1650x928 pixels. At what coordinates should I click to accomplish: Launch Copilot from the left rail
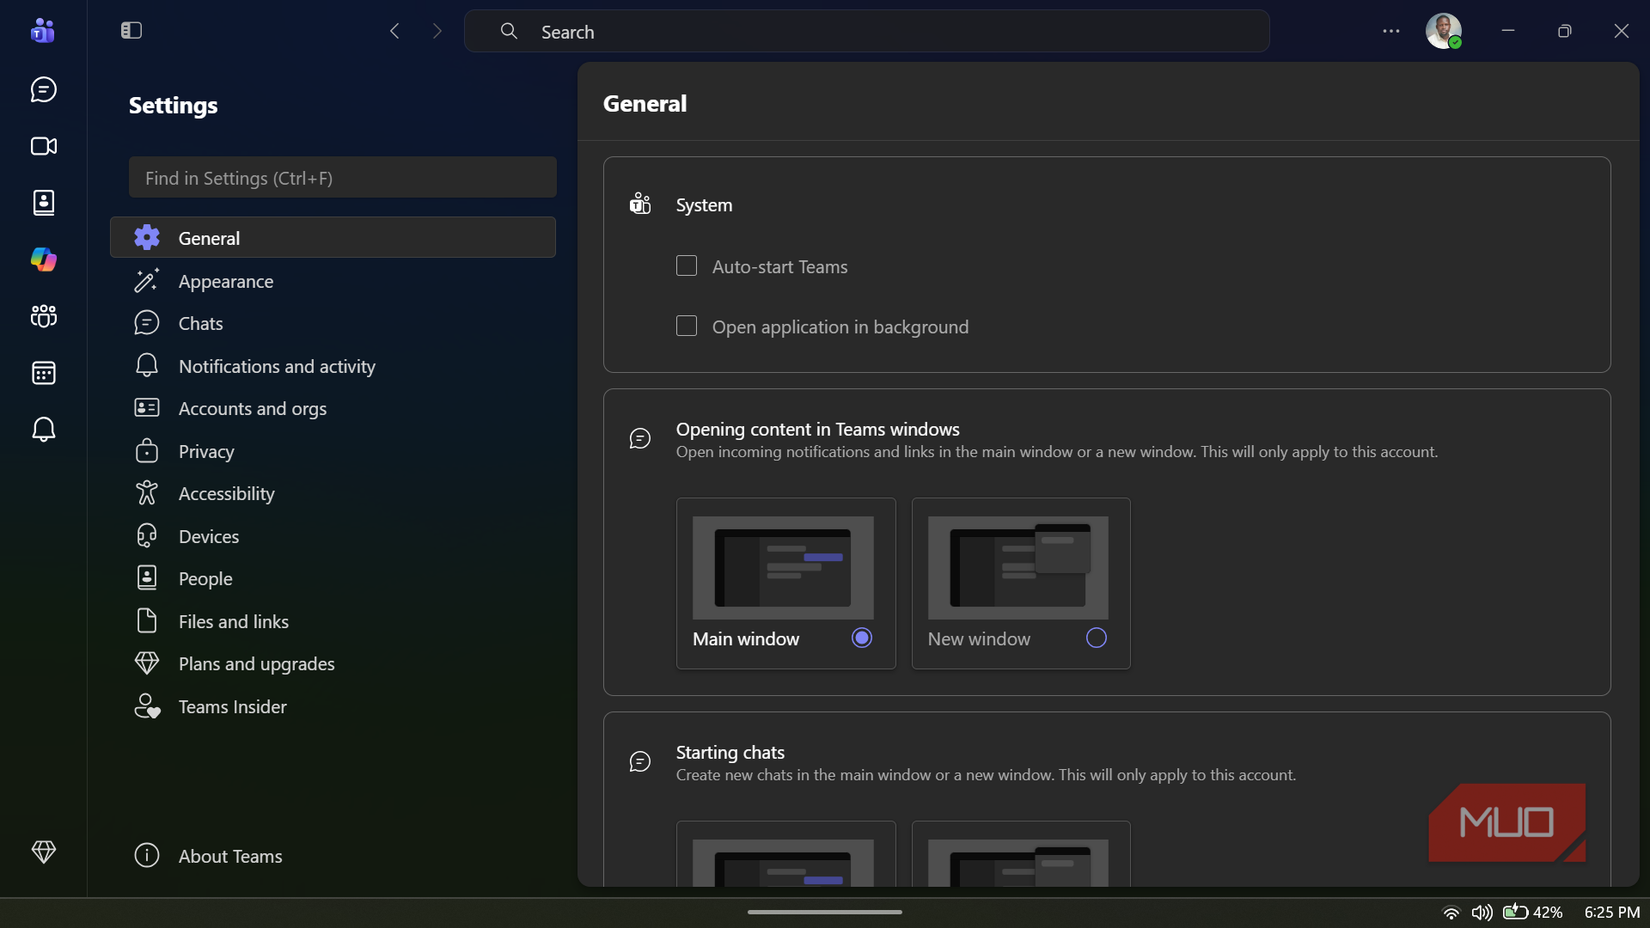(43, 259)
